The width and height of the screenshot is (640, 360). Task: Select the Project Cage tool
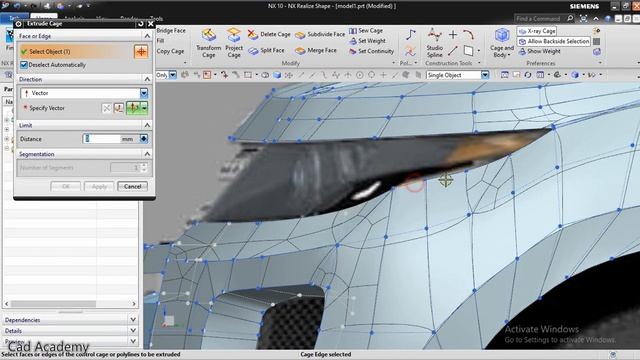click(x=234, y=43)
